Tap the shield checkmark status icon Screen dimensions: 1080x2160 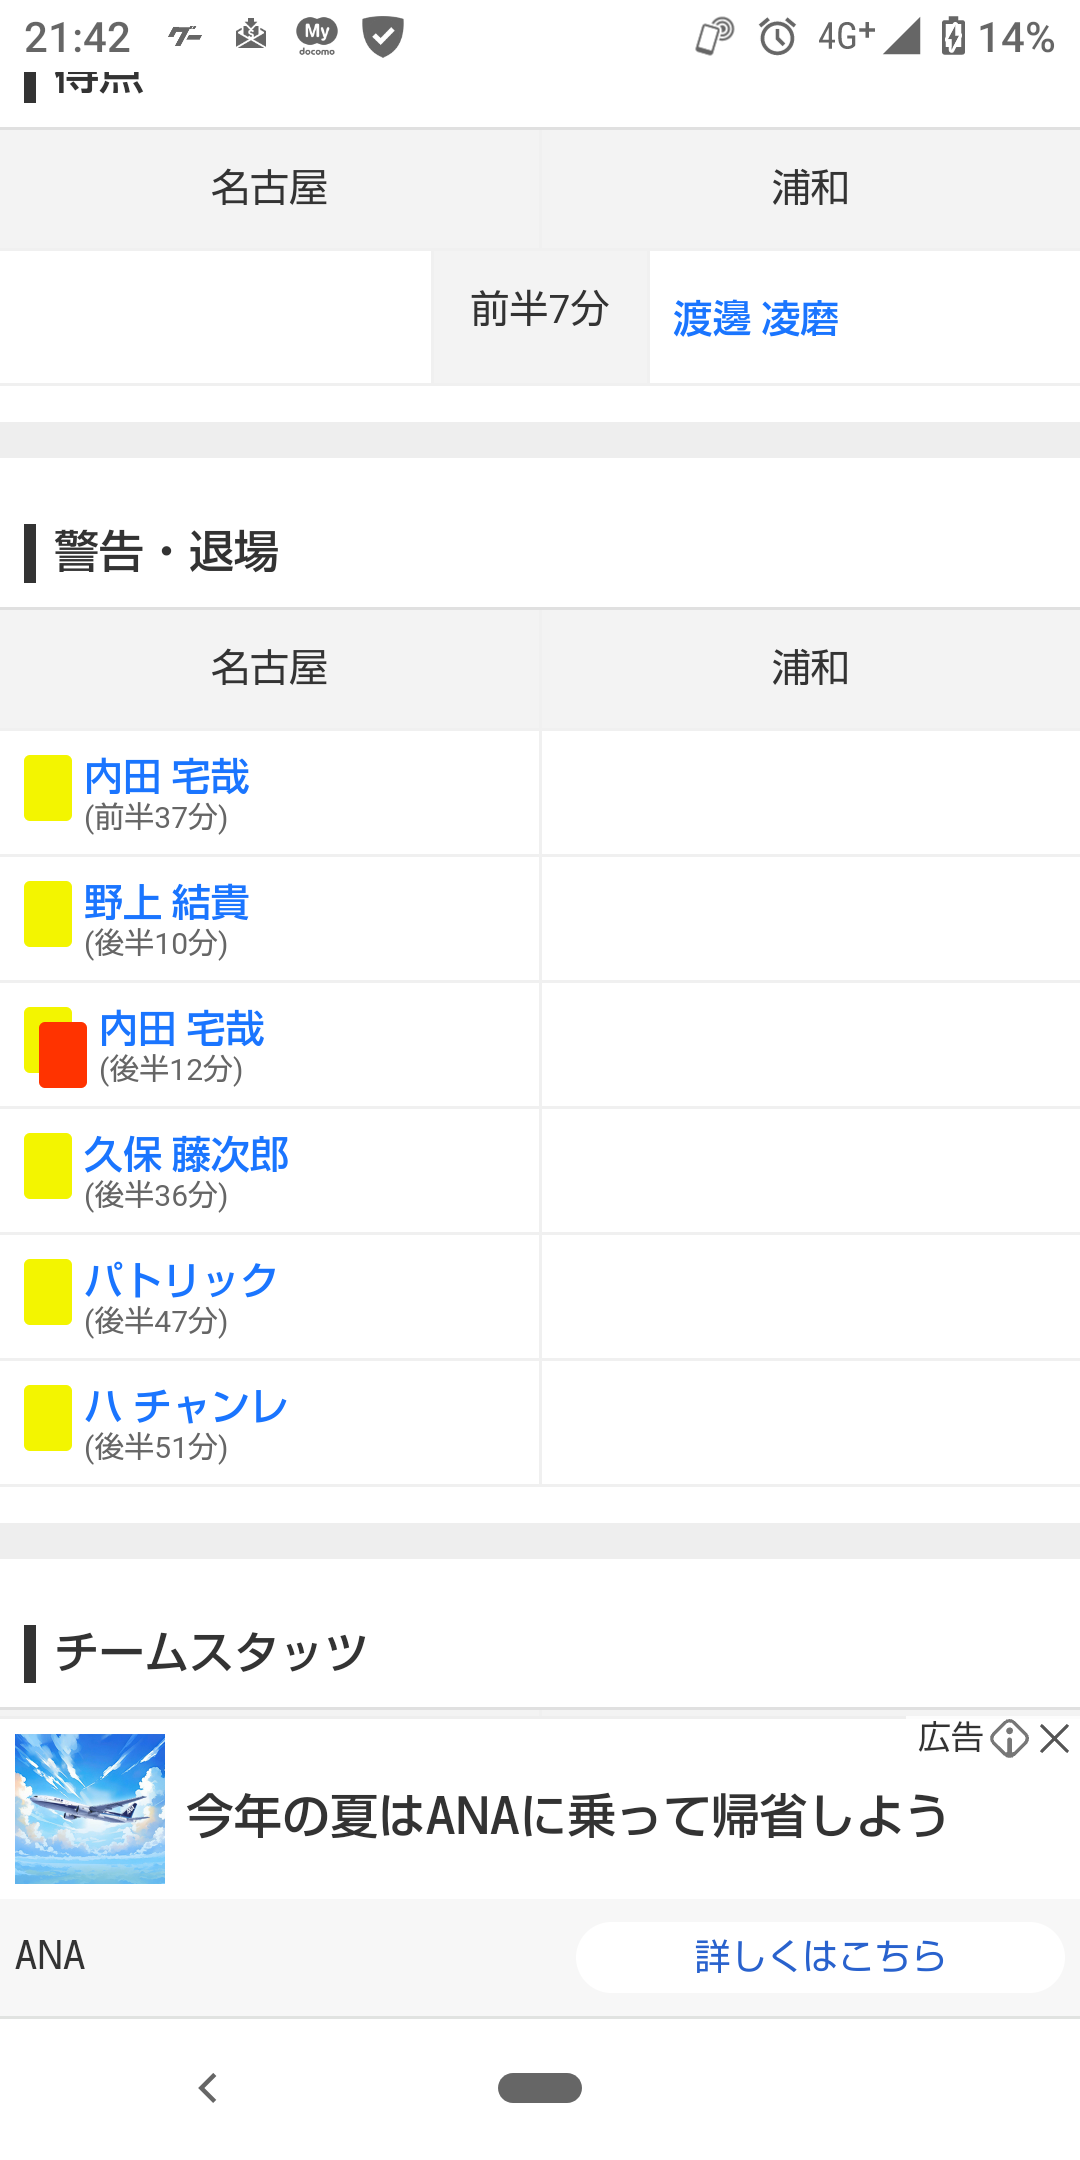click(382, 37)
